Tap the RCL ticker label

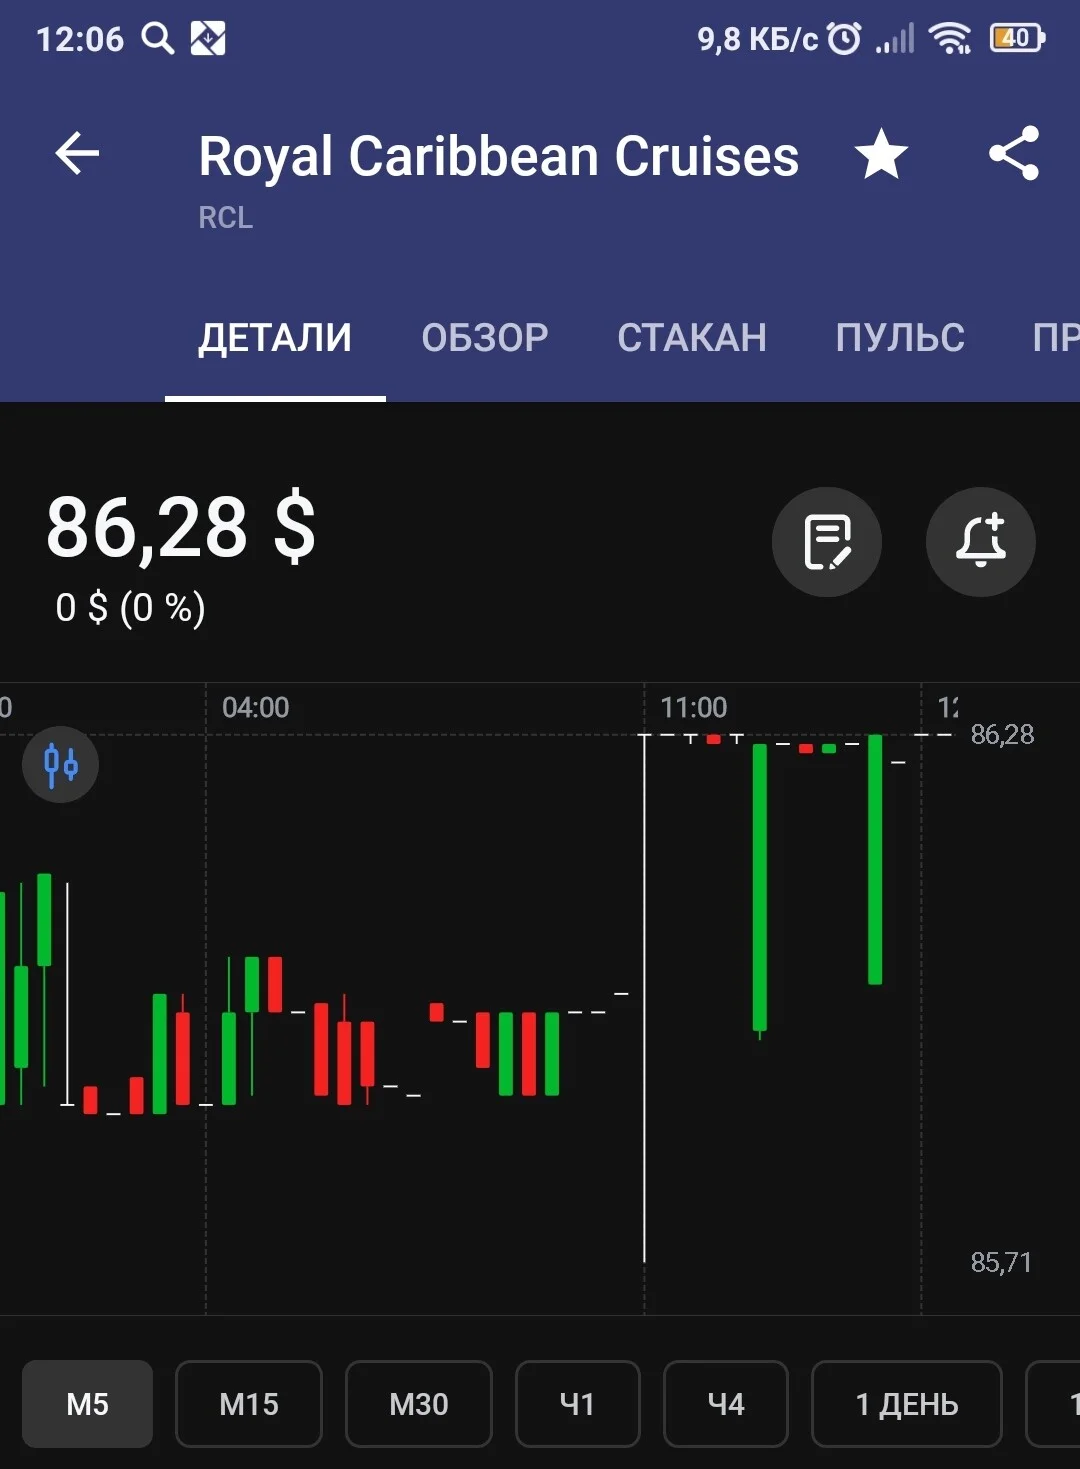[226, 217]
